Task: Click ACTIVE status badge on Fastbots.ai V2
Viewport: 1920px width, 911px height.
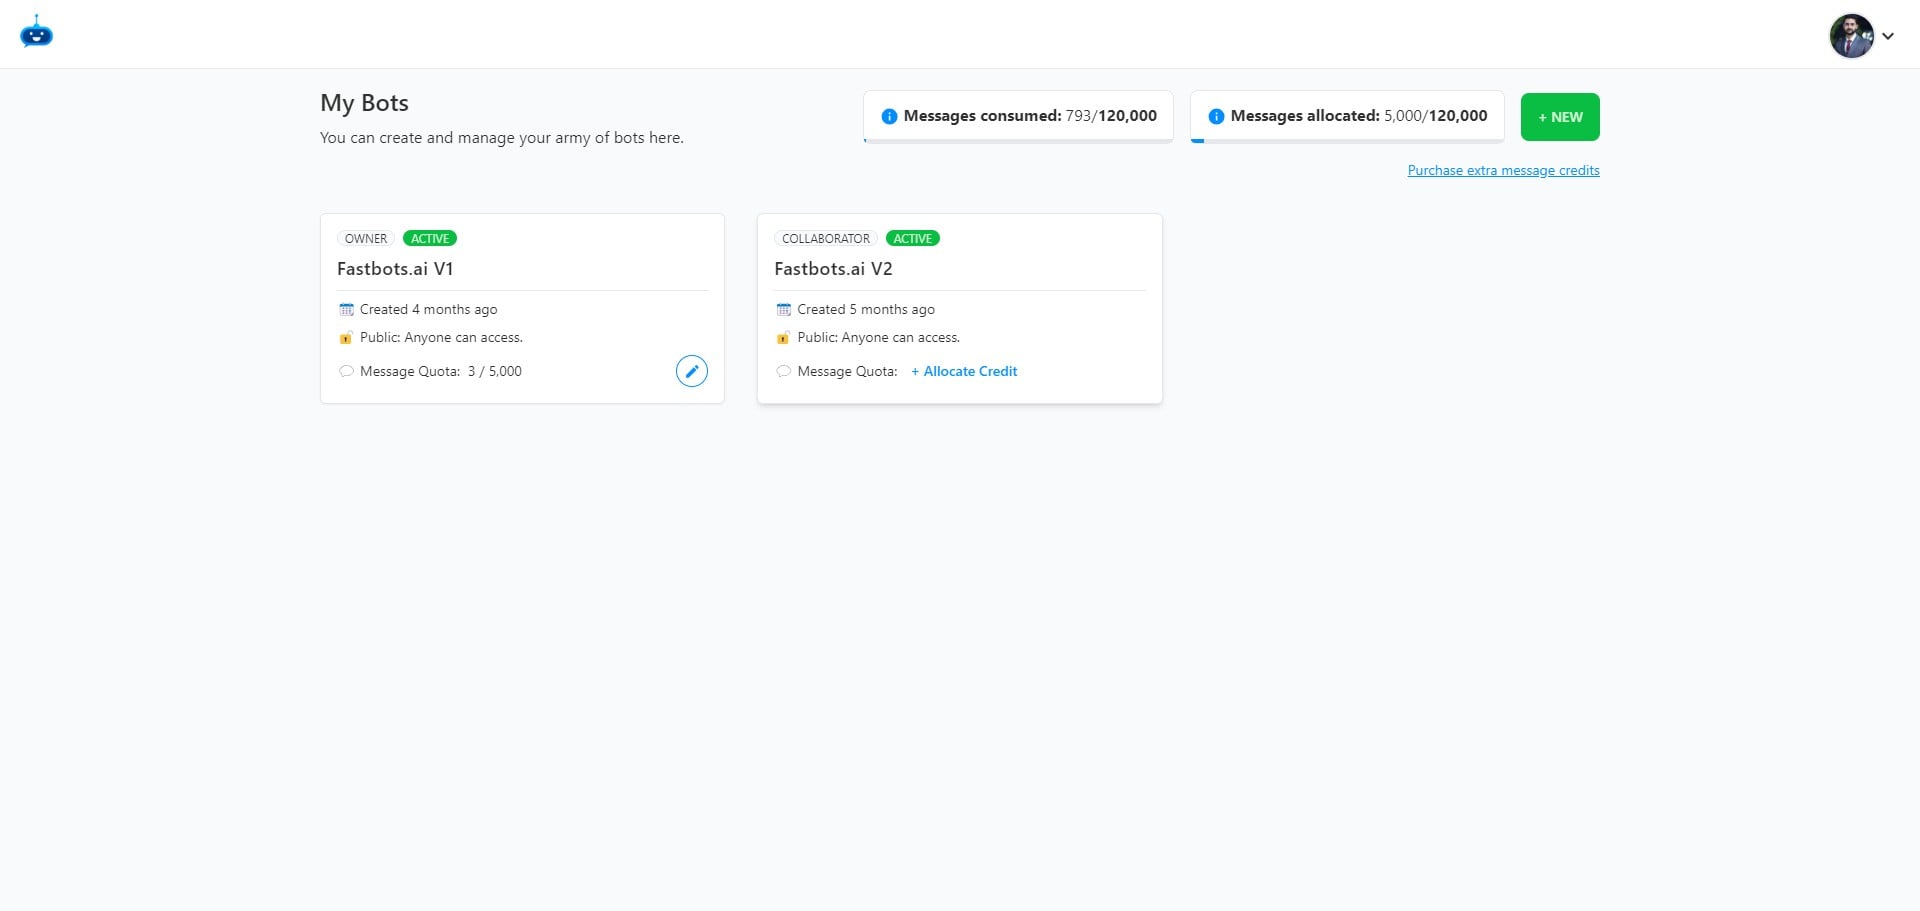Action: 913,238
